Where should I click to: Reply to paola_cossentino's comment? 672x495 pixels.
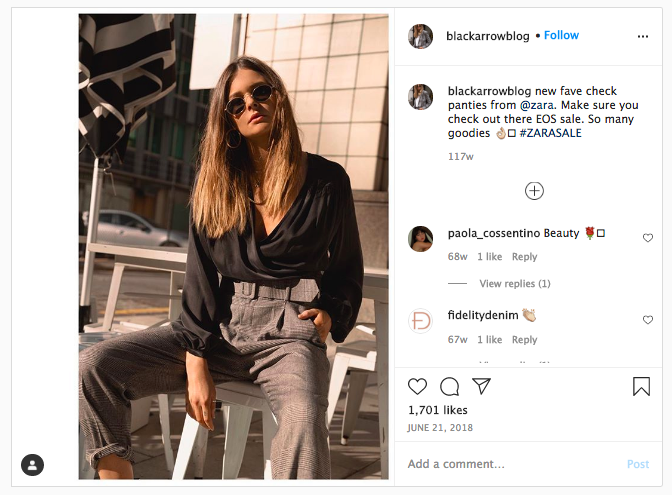[524, 257]
